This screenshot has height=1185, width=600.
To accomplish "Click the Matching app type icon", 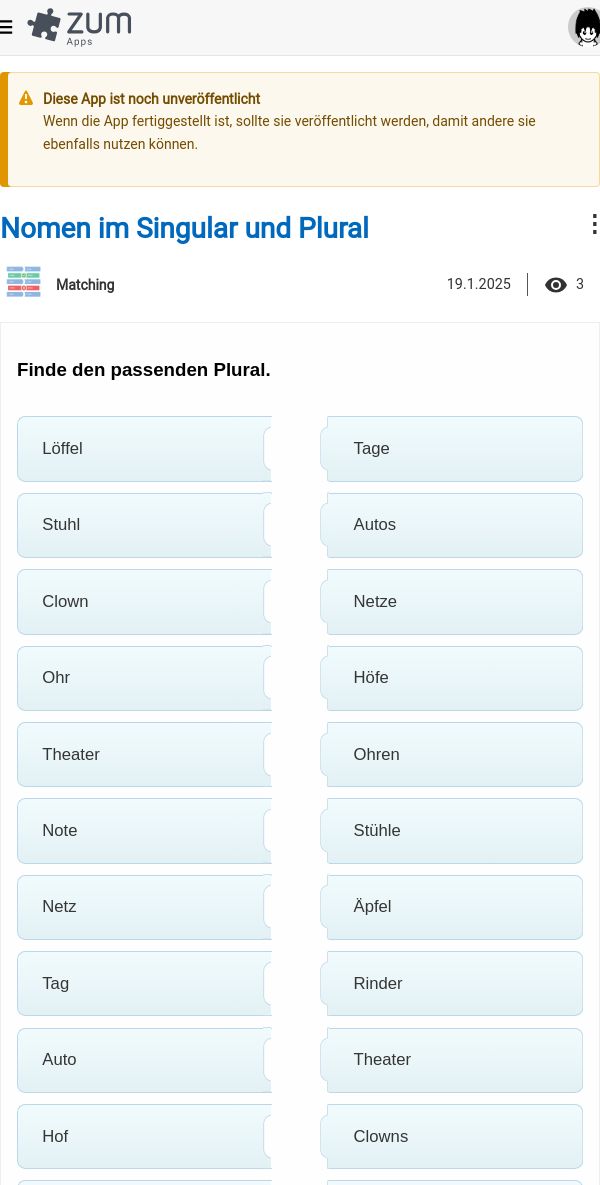I will [23, 282].
